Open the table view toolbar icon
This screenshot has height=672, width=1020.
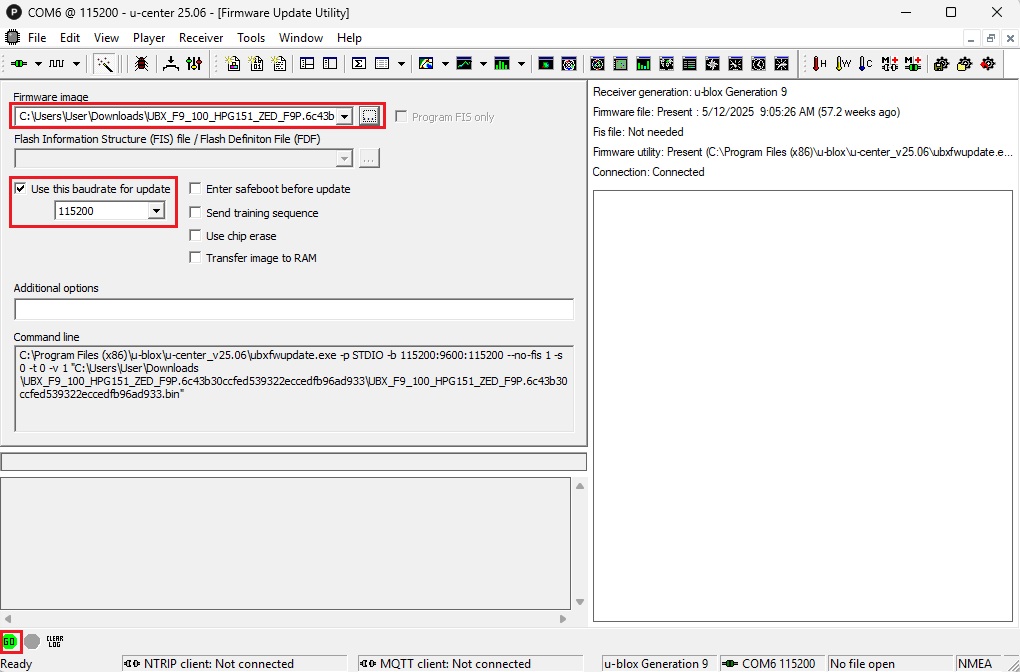(x=382, y=64)
